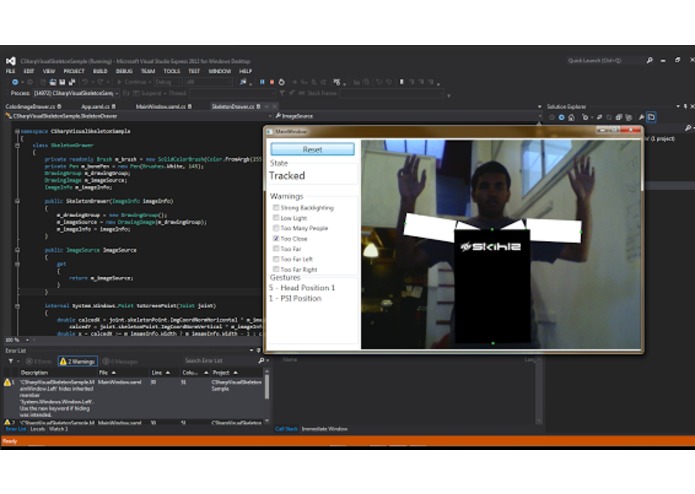
Task: Click the pin icon on Solution Explorer header
Action: tap(686, 106)
